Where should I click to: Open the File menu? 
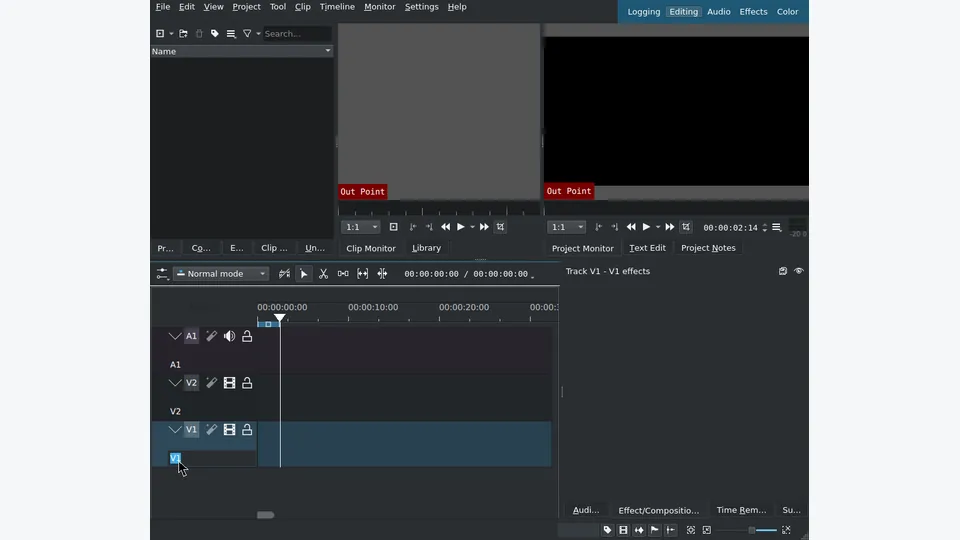click(163, 7)
